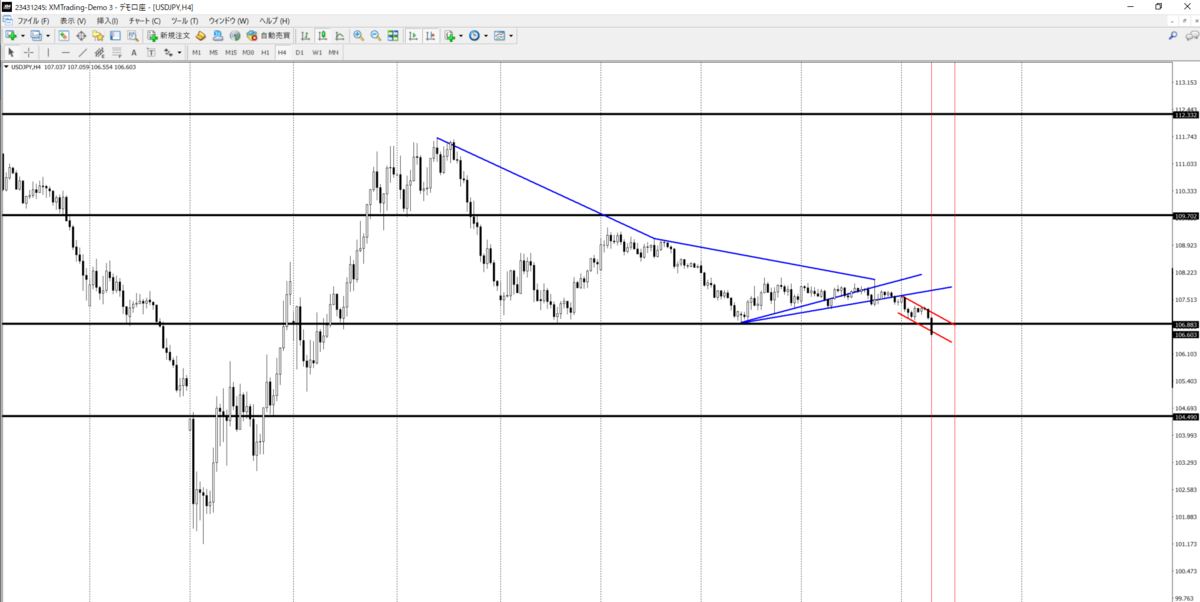Click the triangle before USDJPY,H4 label
The height and width of the screenshot is (602, 1200).
click(5, 67)
